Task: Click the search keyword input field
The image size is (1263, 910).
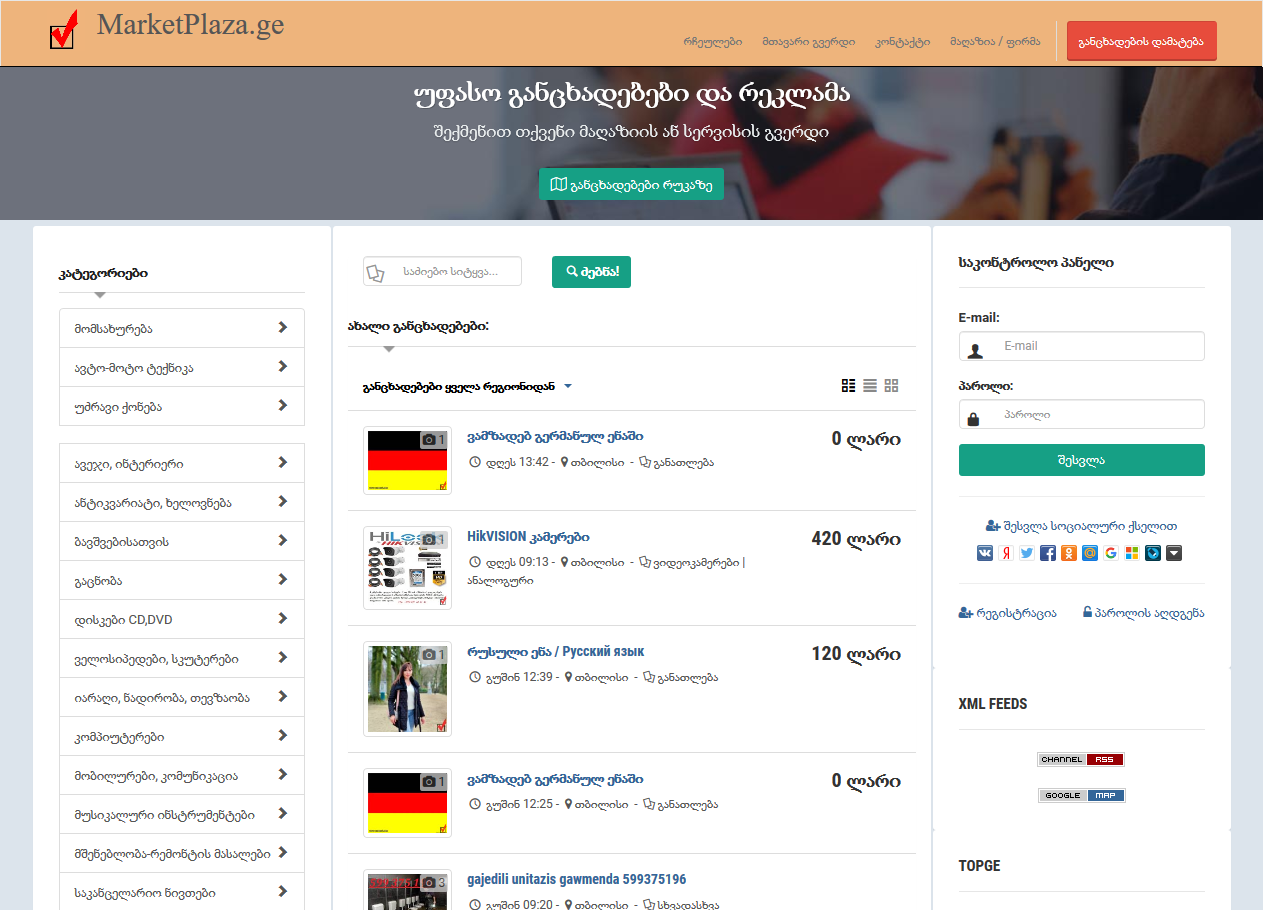Action: [x=456, y=271]
